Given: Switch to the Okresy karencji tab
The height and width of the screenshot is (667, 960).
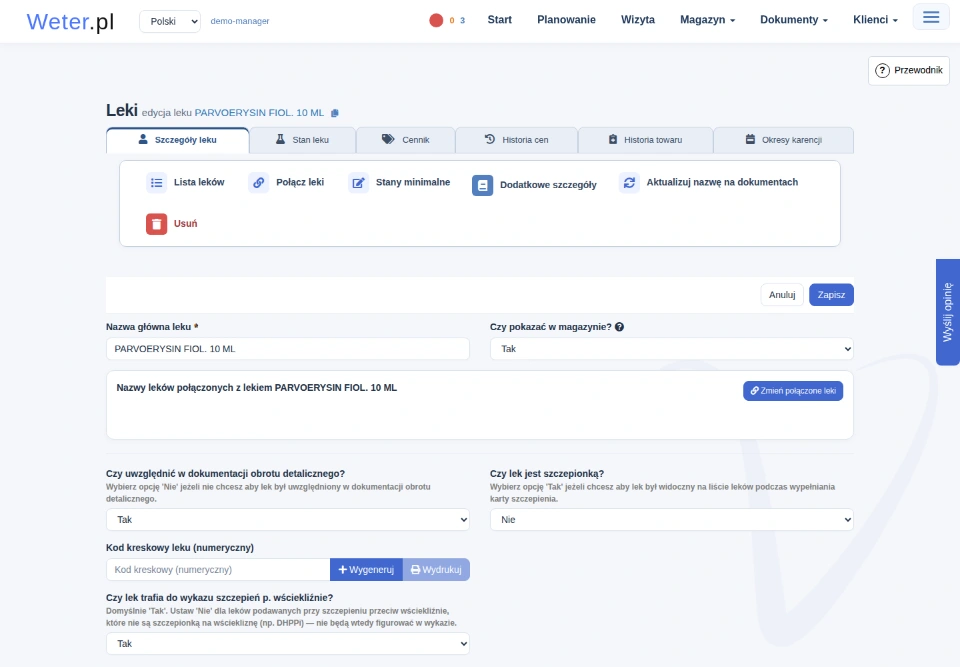Looking at the screenshot, I should tap(783, 140).
